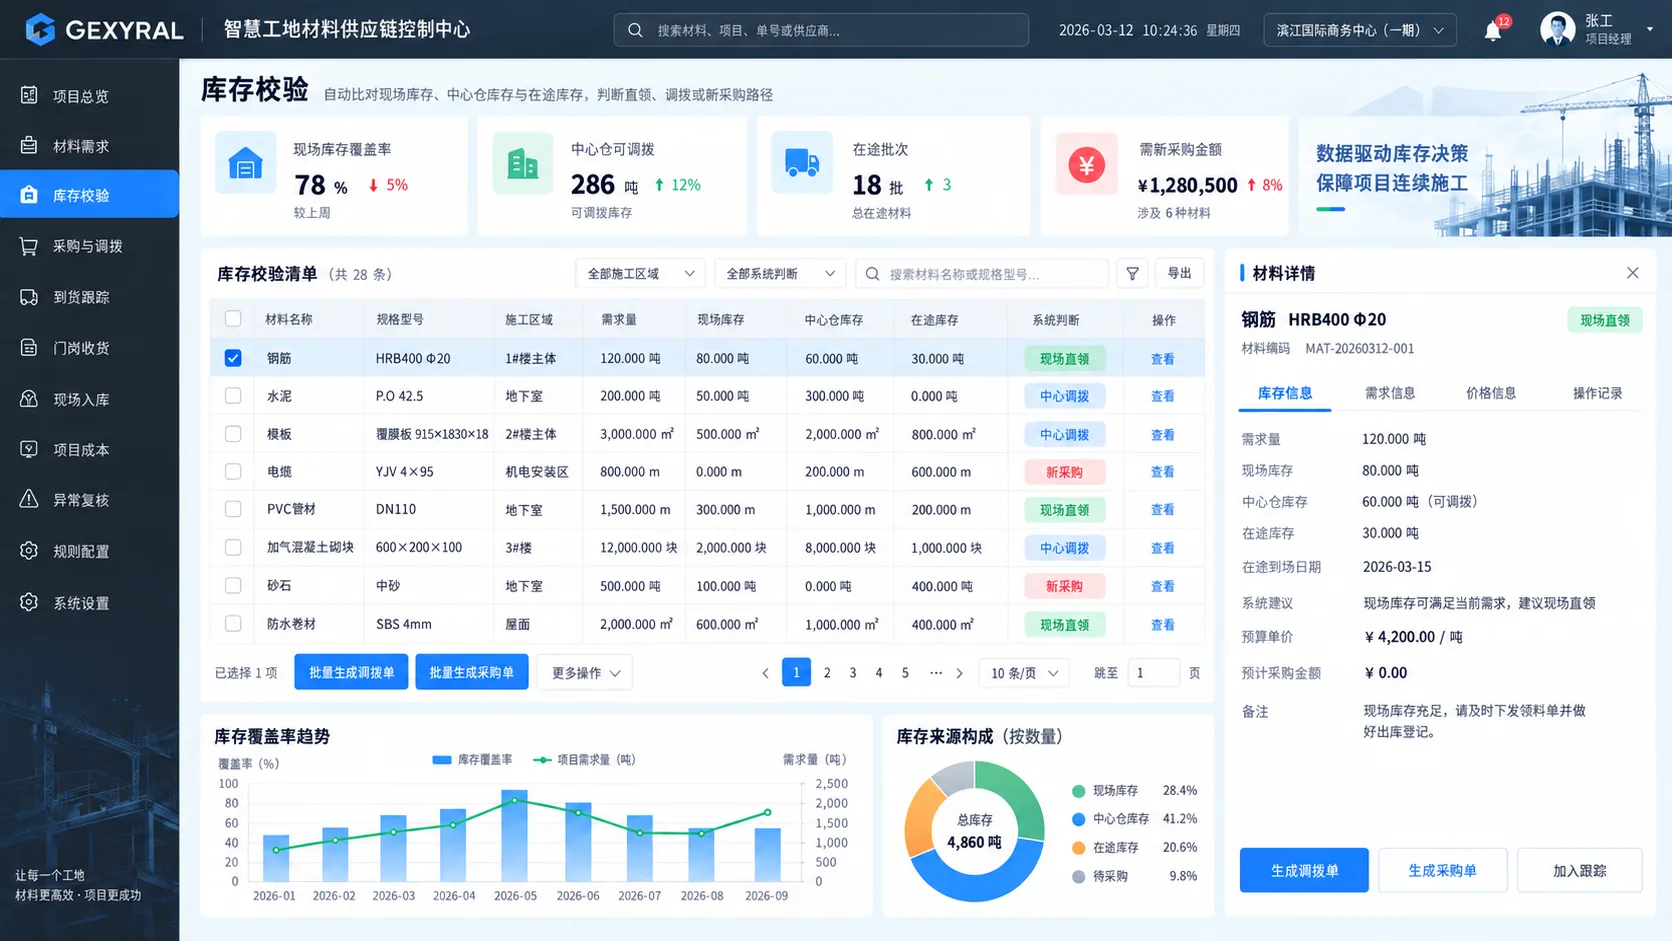This screenshot has width=1672, height=941.
Task: Check the 模板 row checkbox
Action: [233, 434]
